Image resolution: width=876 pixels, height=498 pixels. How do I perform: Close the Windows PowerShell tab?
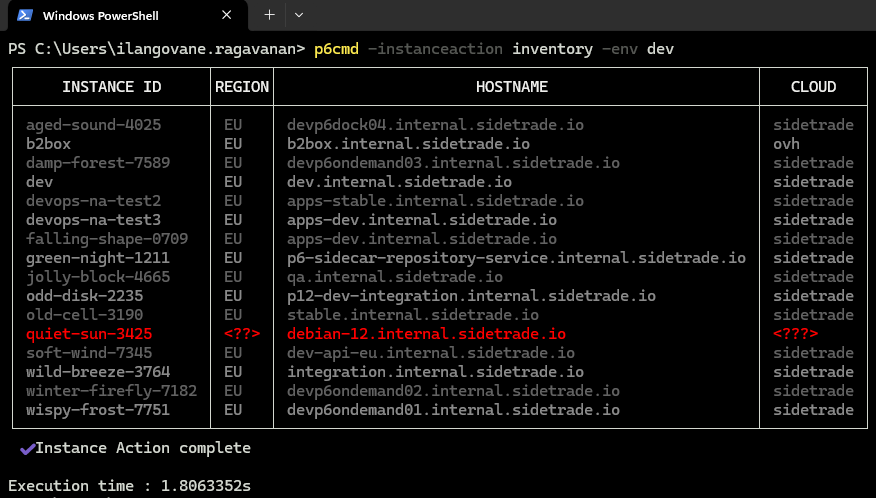[226, 15]
